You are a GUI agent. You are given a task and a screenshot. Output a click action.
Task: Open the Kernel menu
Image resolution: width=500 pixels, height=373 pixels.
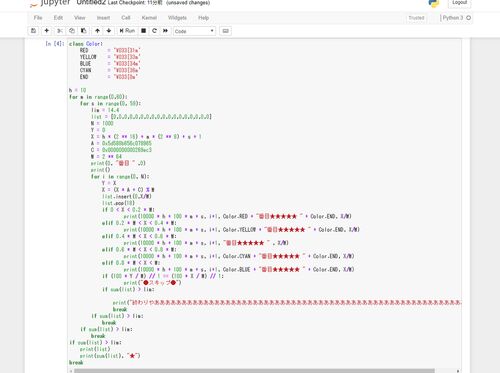[149, 18]
